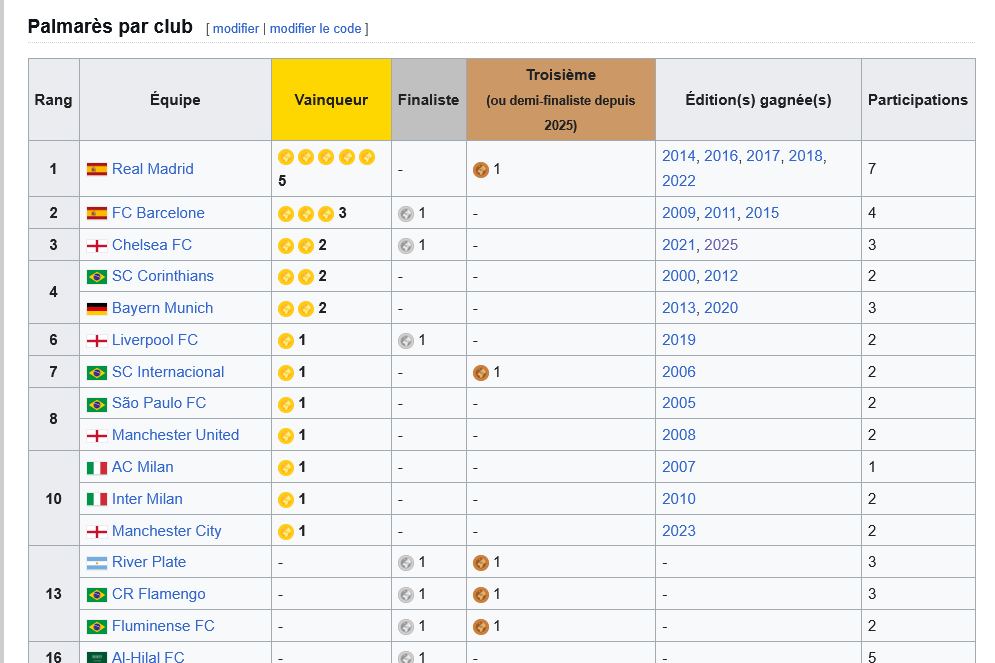Click the Spain flag next to Real Madrid
The width and height of the screenshot is (995, 663).
click(x=96, y=169)
